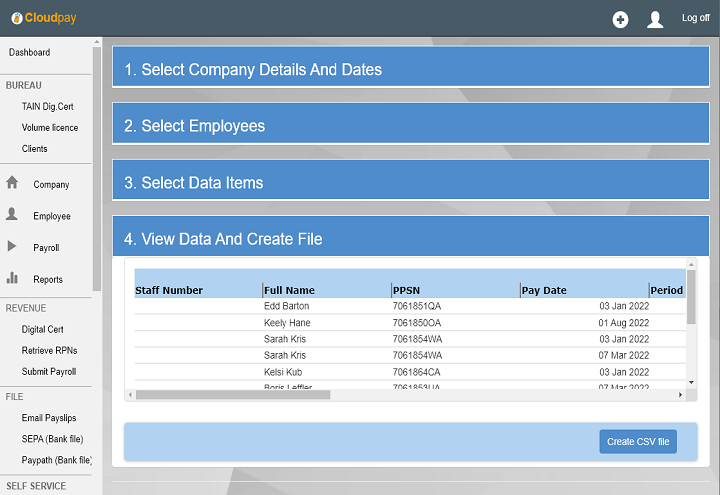Click the Payroll play arrow icon
720x495 pixels.
[x=13, y=247]
